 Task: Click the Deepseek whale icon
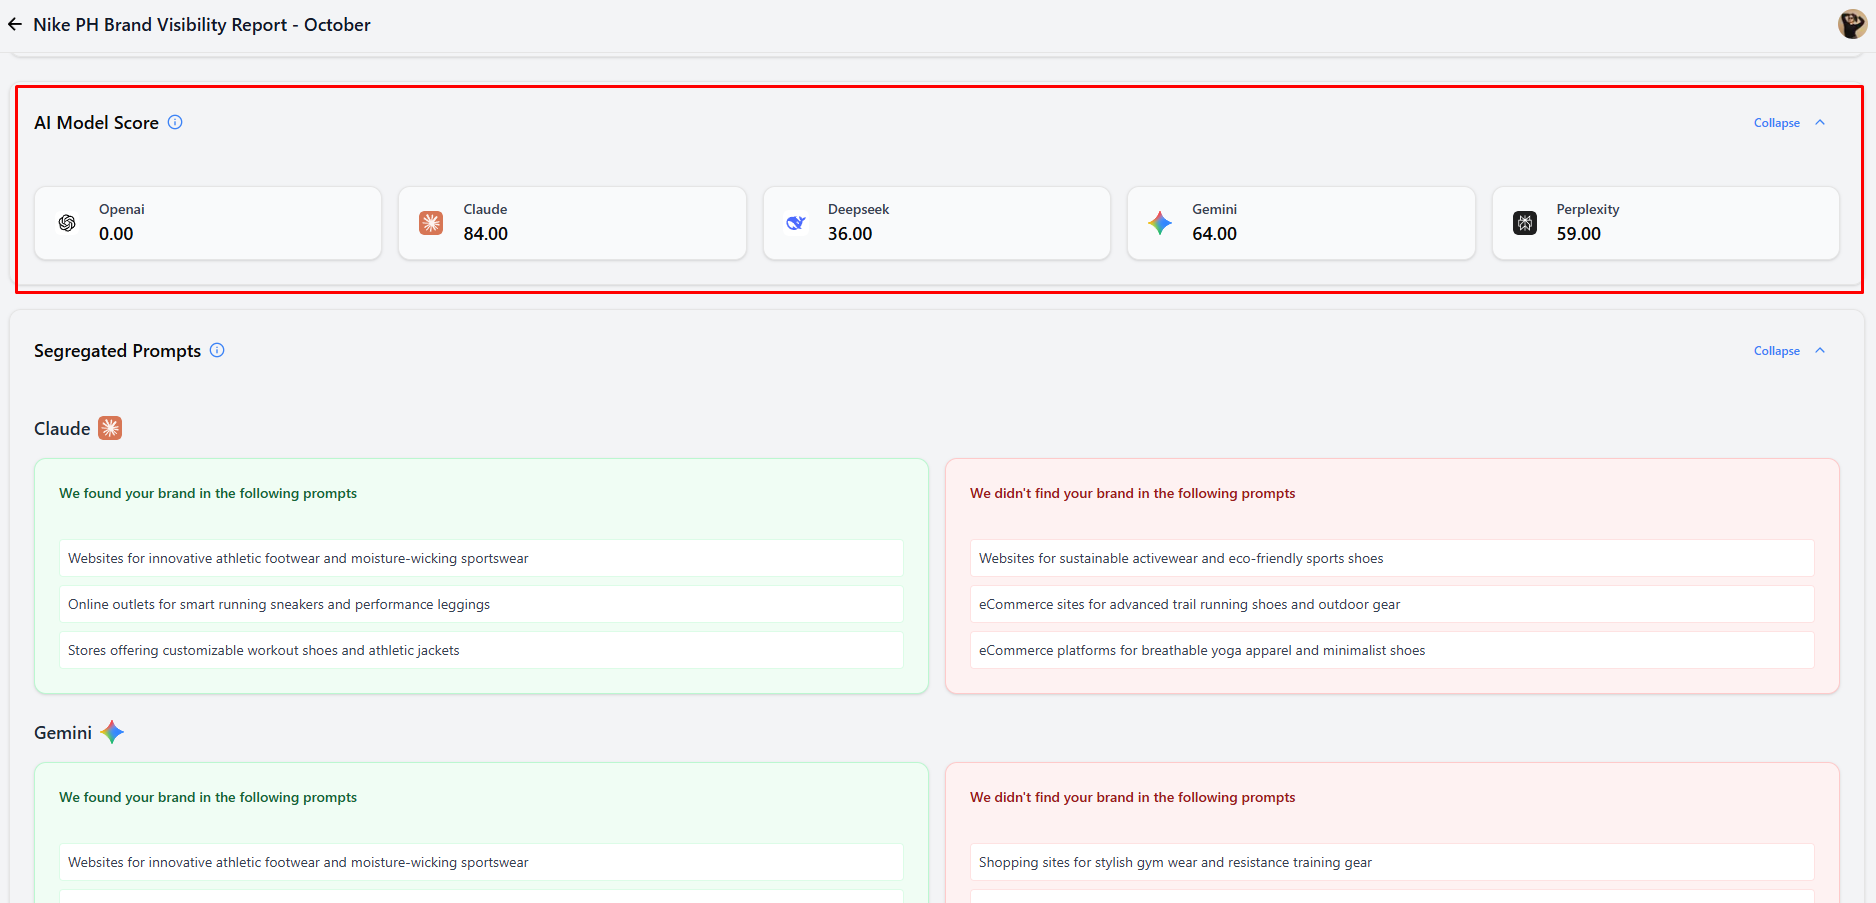pyautogui.click(x=795, y=223)
